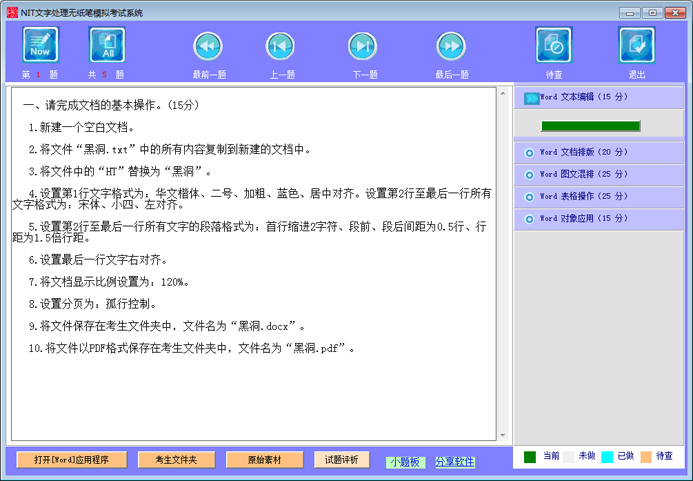693x481 pixels.
Task: Click the exit (退出) icon
Action: pyautogui.click(x=637, y=45)
